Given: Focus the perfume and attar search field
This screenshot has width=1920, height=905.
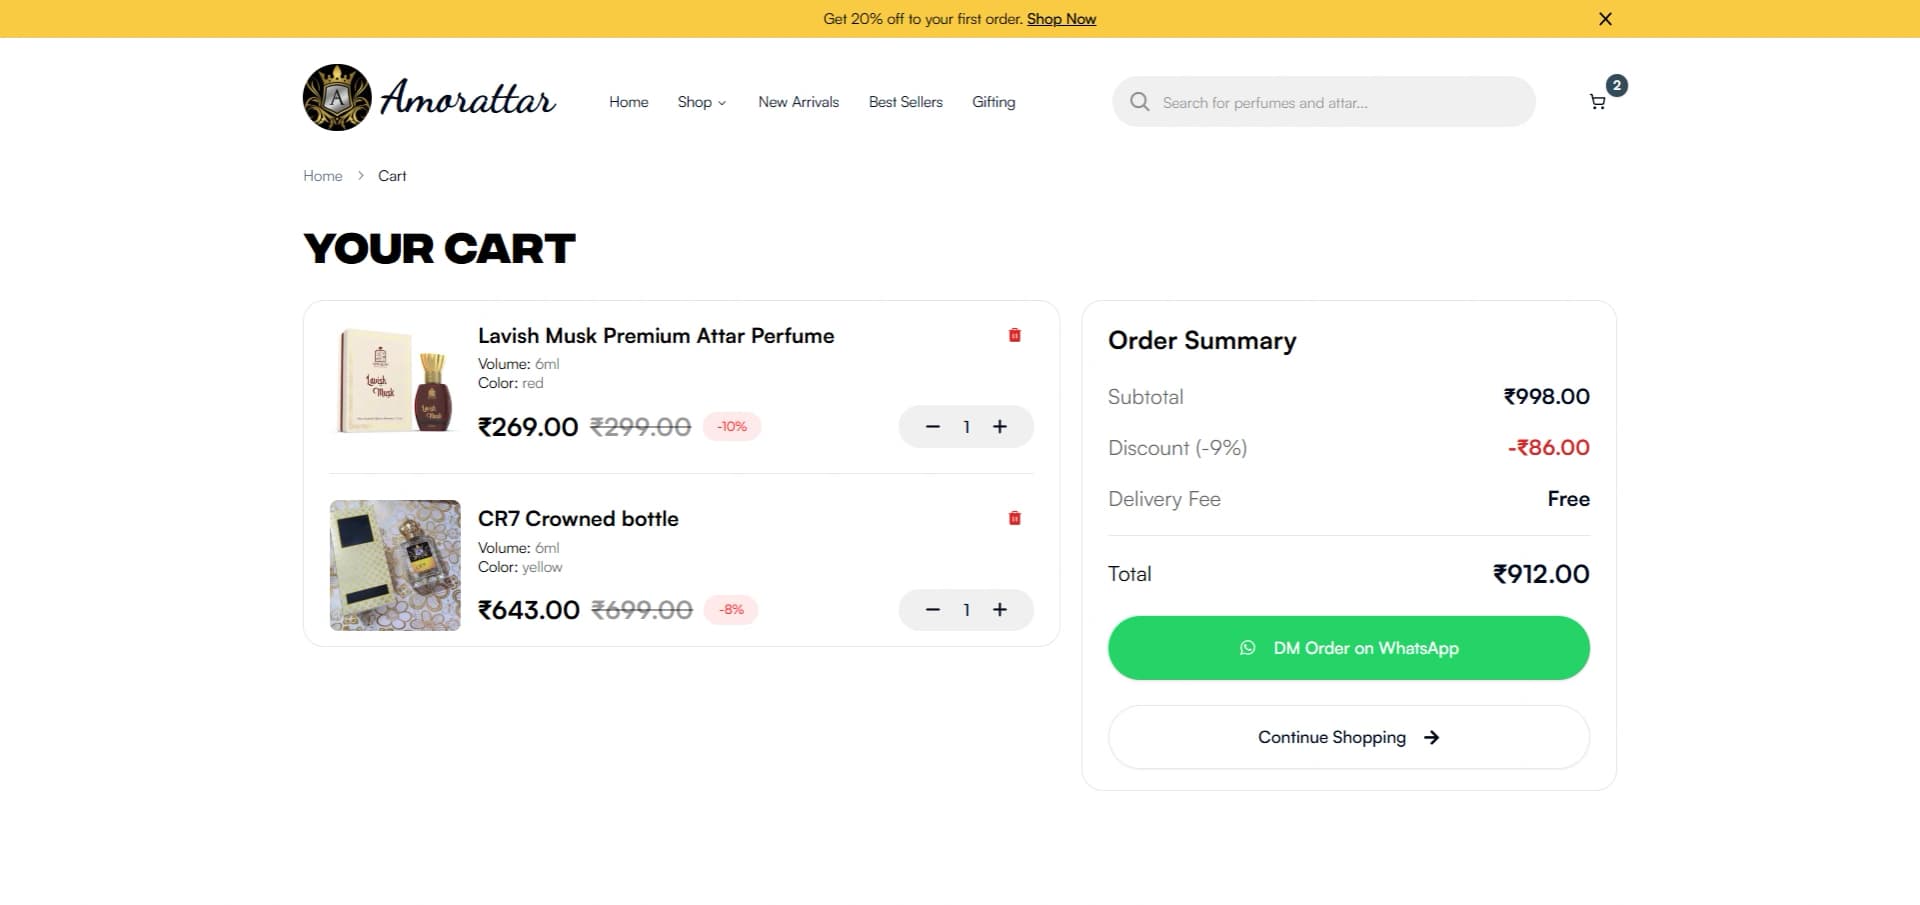Looking at the screenshot, I should coord(1323,102).
